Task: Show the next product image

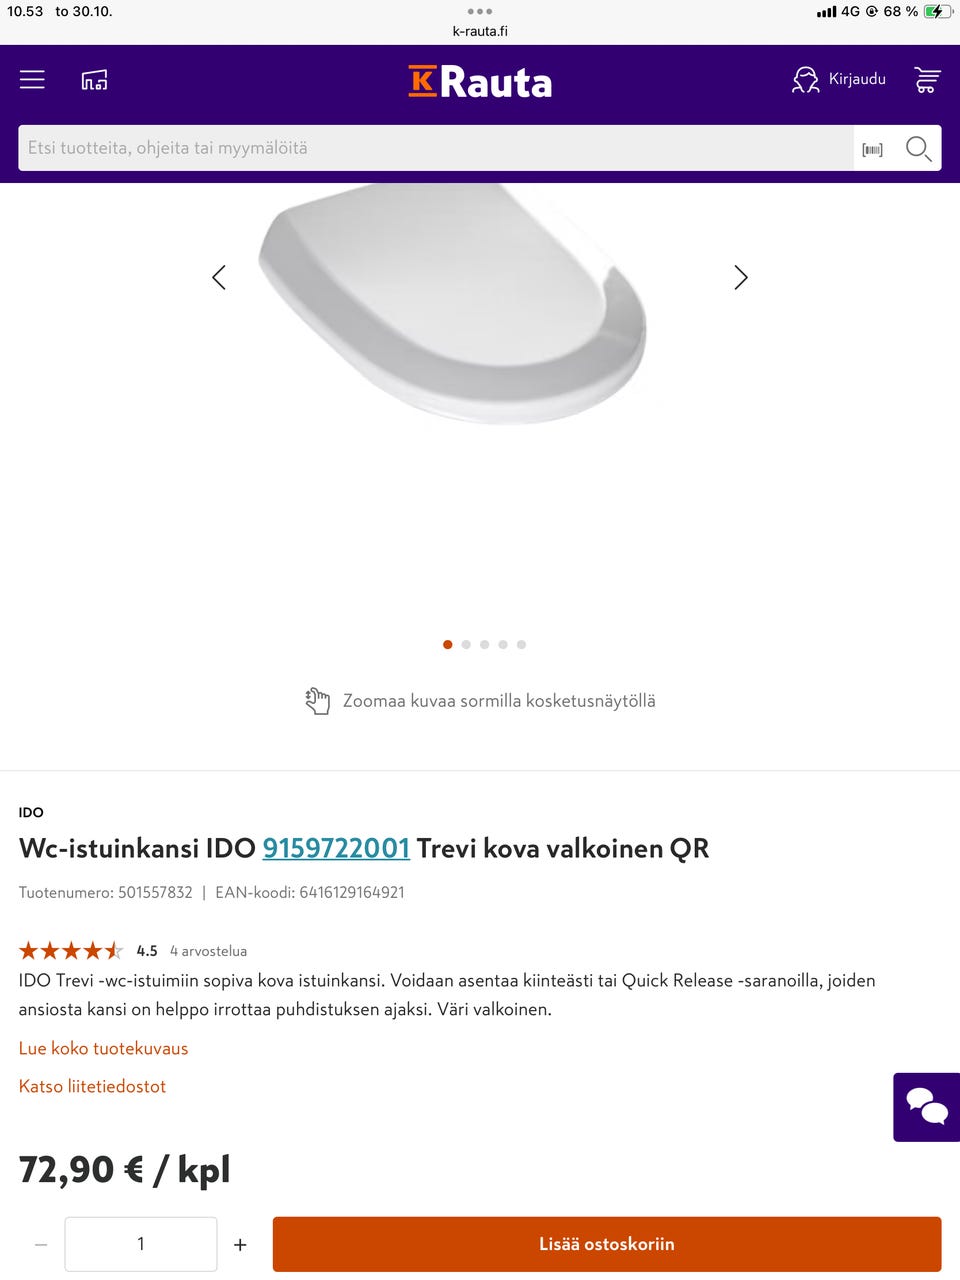Action: (741, 277)
